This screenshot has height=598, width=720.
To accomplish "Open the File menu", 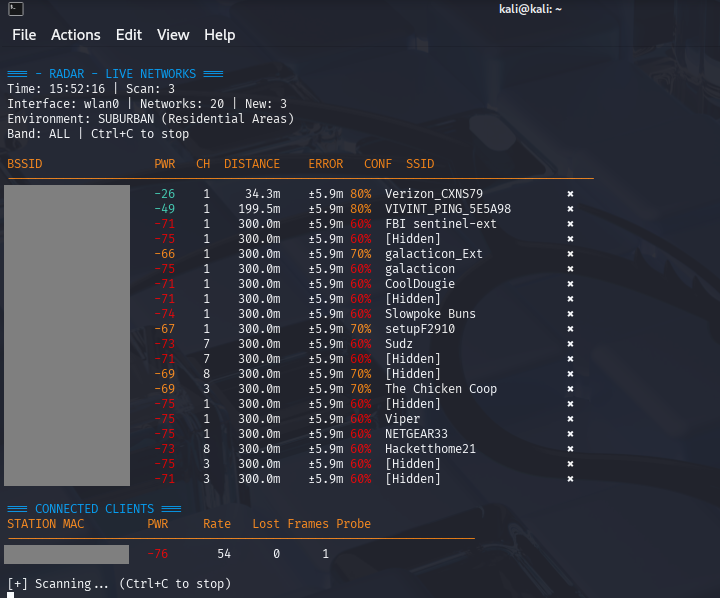I will [x=24, y=35].
